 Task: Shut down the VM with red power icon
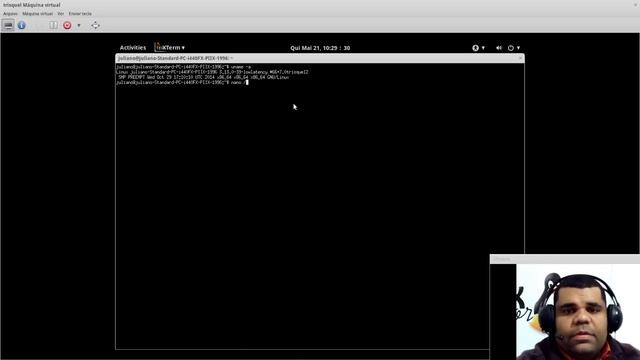pos(67,25)
